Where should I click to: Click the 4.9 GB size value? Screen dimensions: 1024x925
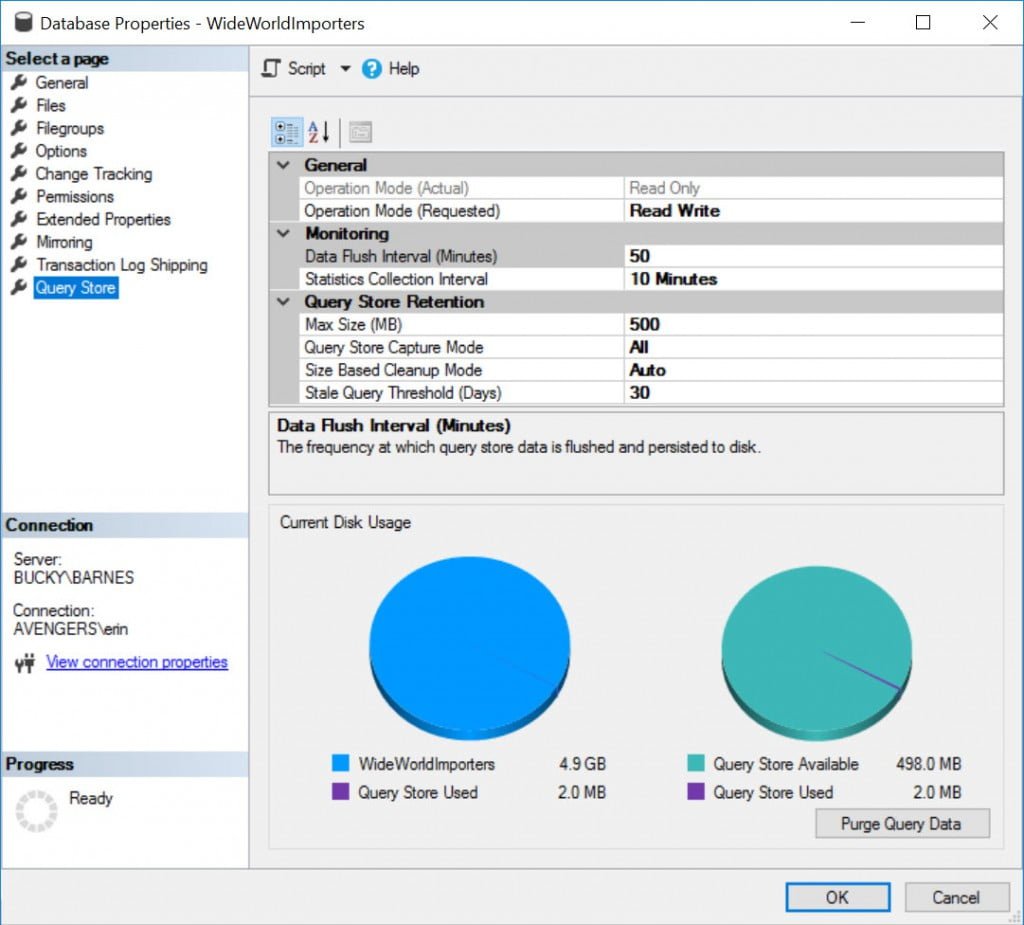tap(583, 764)
